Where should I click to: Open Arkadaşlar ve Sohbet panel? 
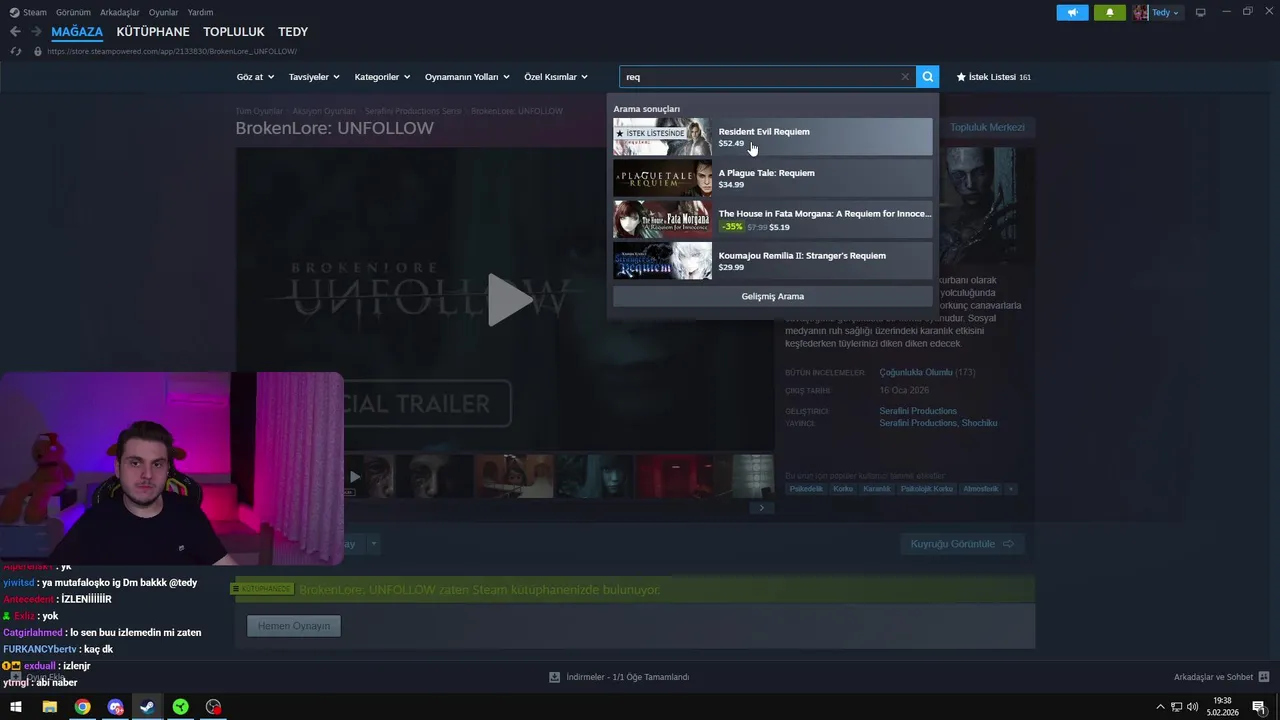point(1221,677)
